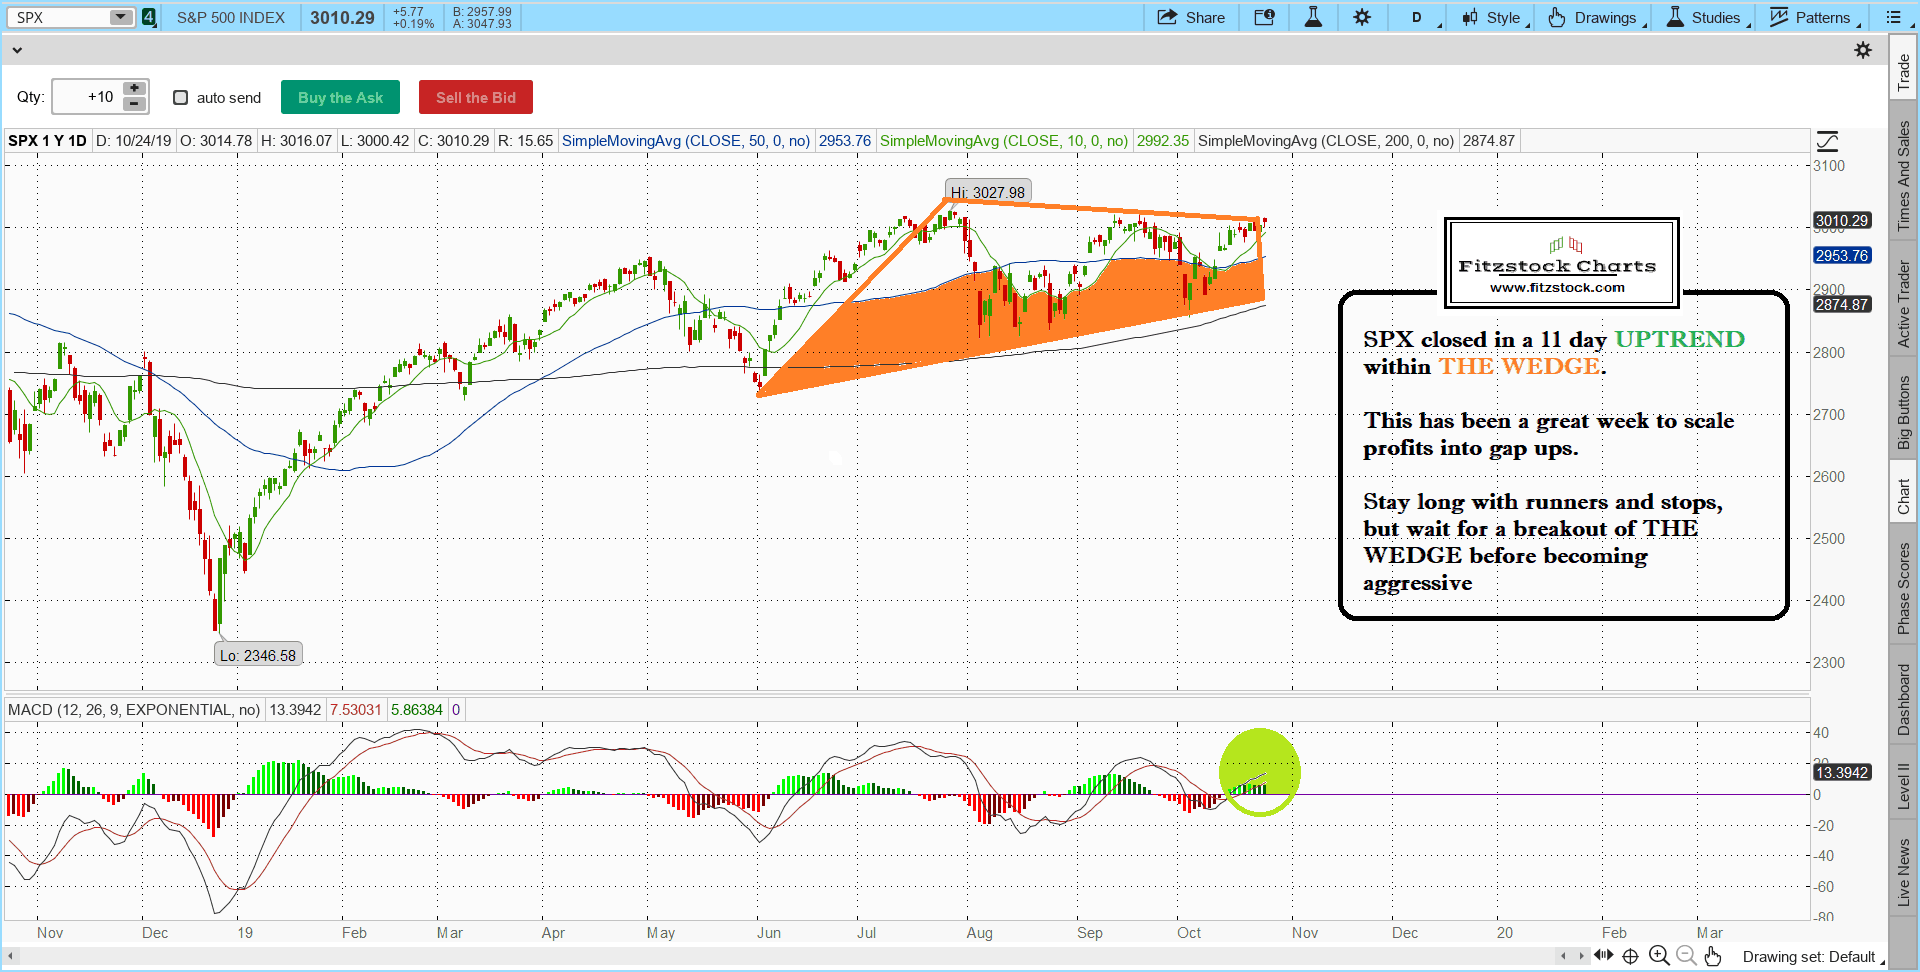Image resolution: width=1920 pixels, height=972 pixels.
Task: Open chart settings gear in top toolbar
Action: (x=1362, y=17)
